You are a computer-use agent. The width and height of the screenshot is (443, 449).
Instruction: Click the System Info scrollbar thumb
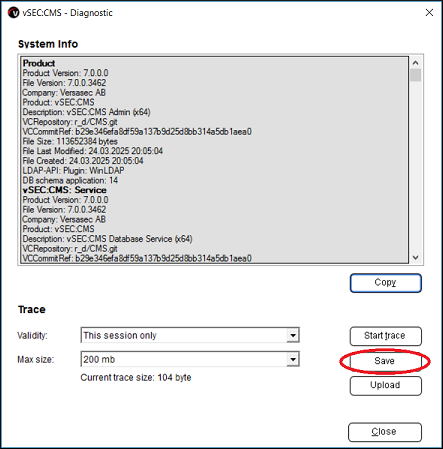(x=415, y=75)
